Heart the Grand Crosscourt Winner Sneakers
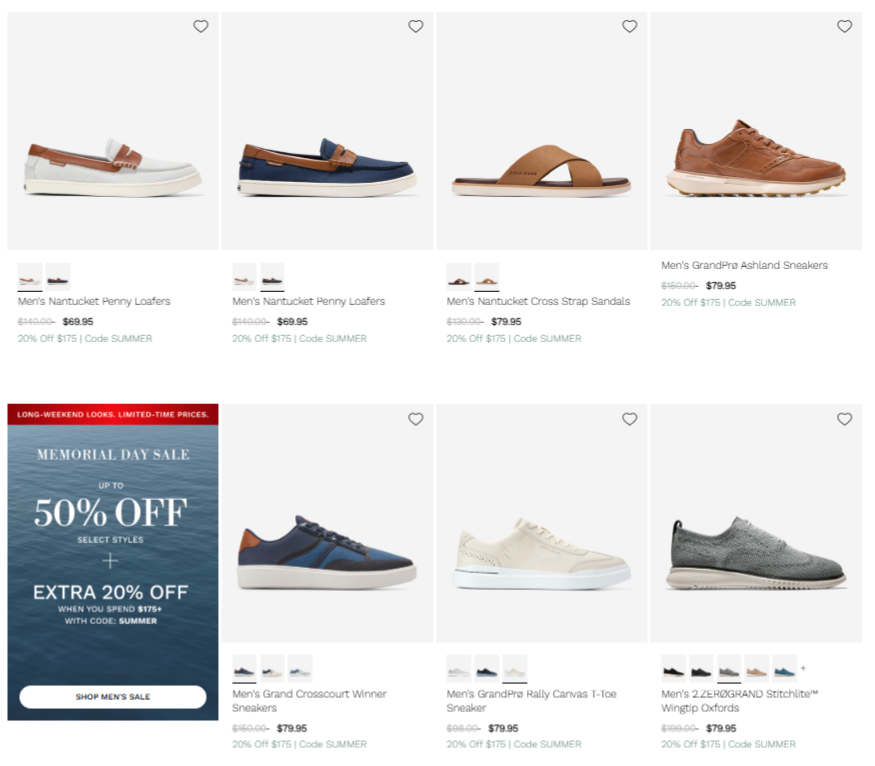 [x=415, y=420]
